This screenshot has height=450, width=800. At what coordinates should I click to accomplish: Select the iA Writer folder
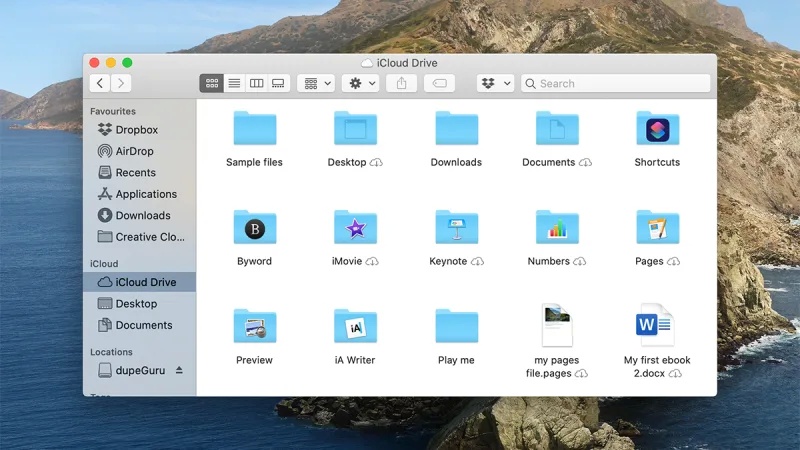[x=356, y=326]
